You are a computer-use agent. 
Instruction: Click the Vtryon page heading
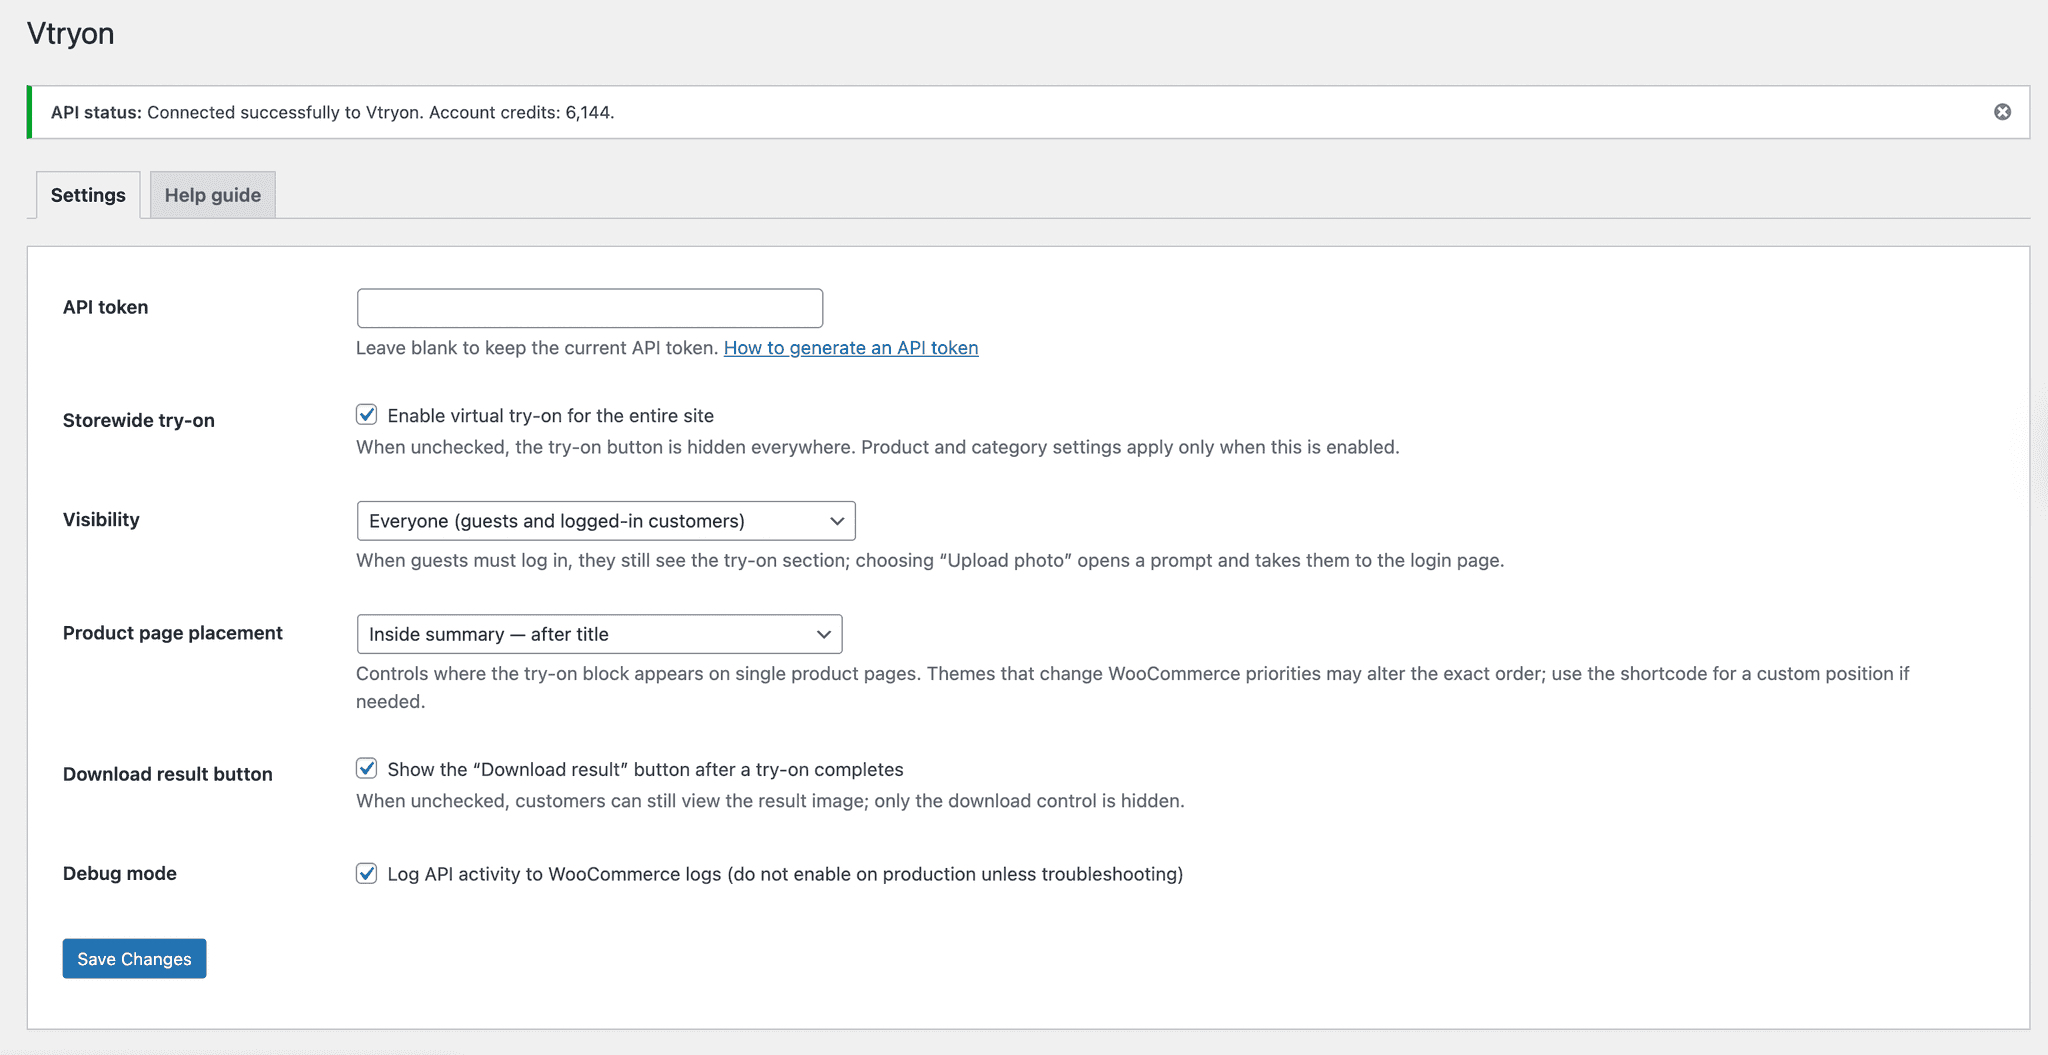click(70, 34)
